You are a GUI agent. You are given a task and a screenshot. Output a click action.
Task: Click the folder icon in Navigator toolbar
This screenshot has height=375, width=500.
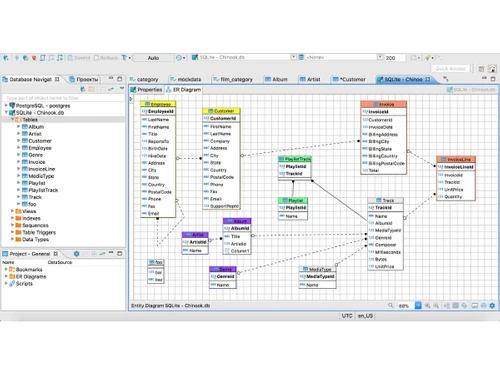pos(91,89)
